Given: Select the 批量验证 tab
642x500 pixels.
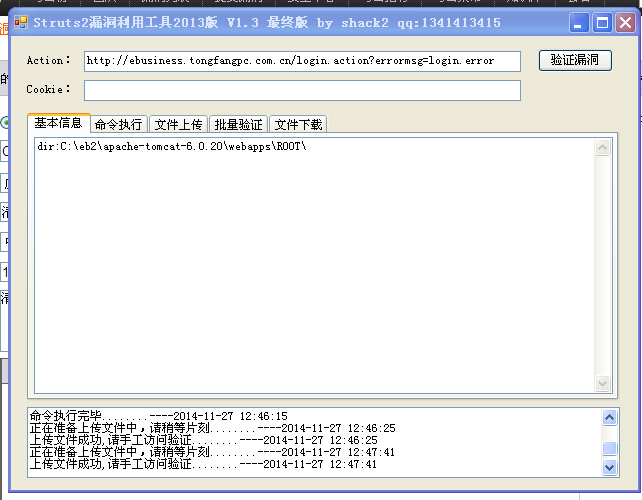Looking at the screenshot, I should click(238, 124).
